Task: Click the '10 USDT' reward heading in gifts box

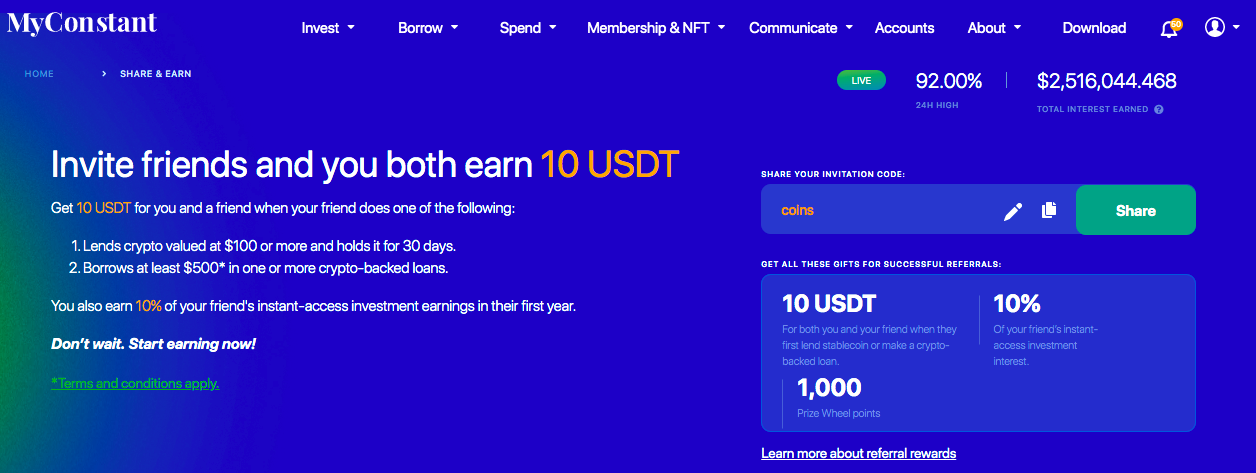Action: click(829, 304)
